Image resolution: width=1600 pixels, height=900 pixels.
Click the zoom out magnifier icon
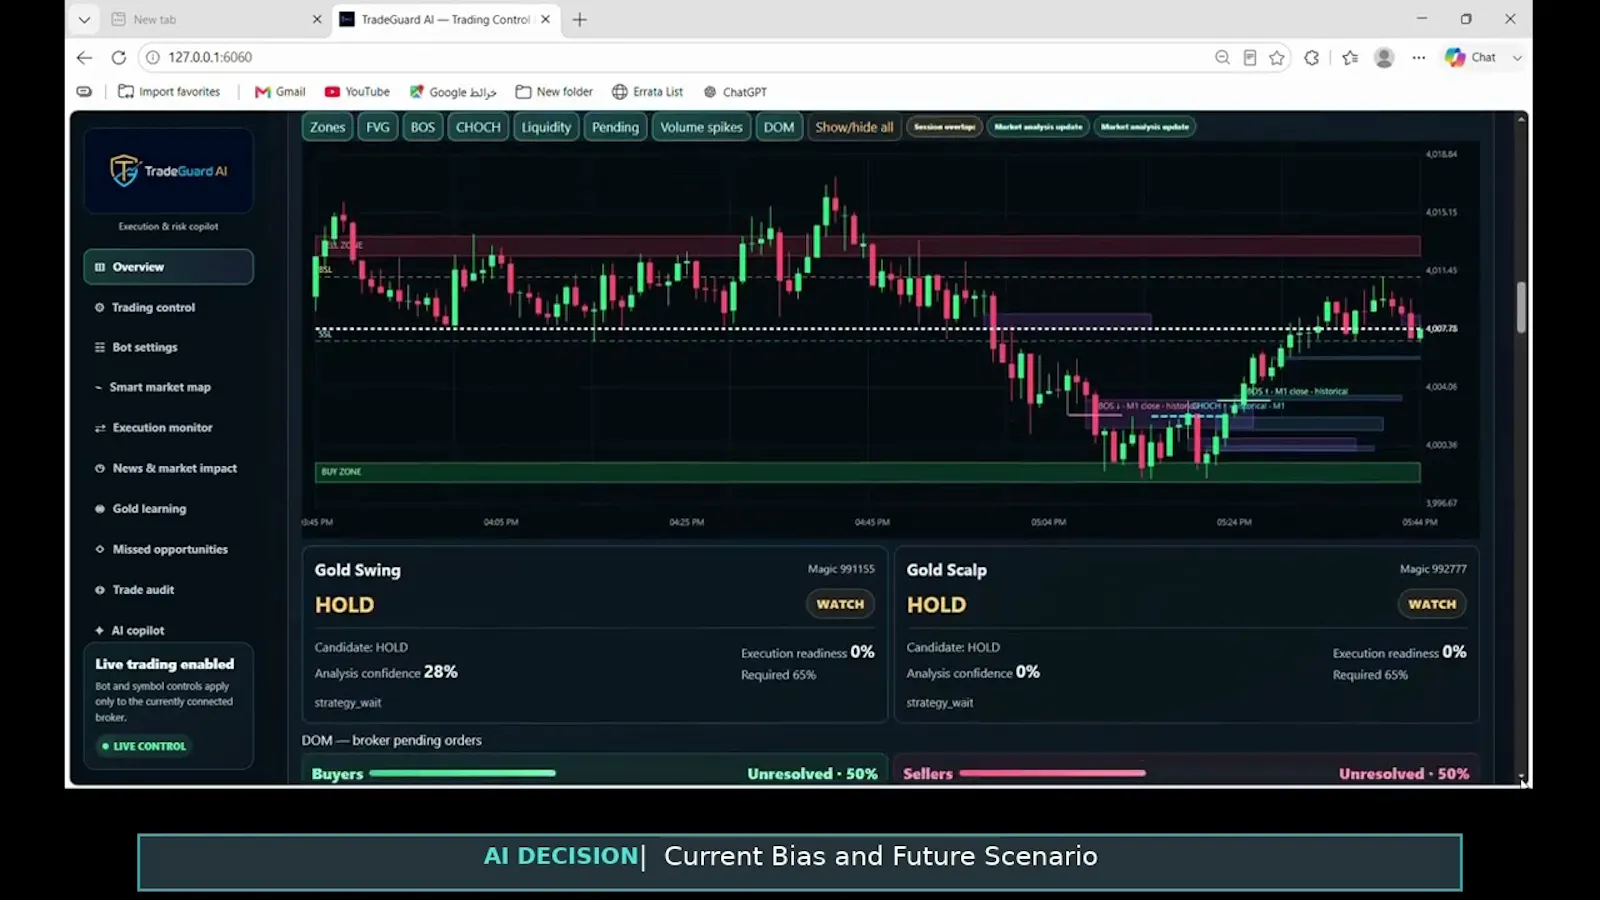click(1222, 57)
